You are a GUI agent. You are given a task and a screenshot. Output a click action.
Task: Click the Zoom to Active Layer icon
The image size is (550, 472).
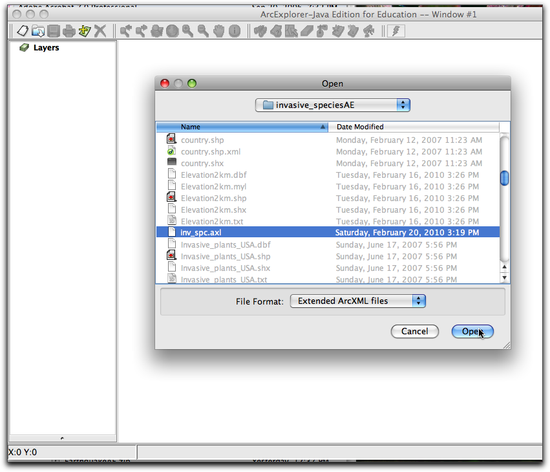(x=157, y=31)
